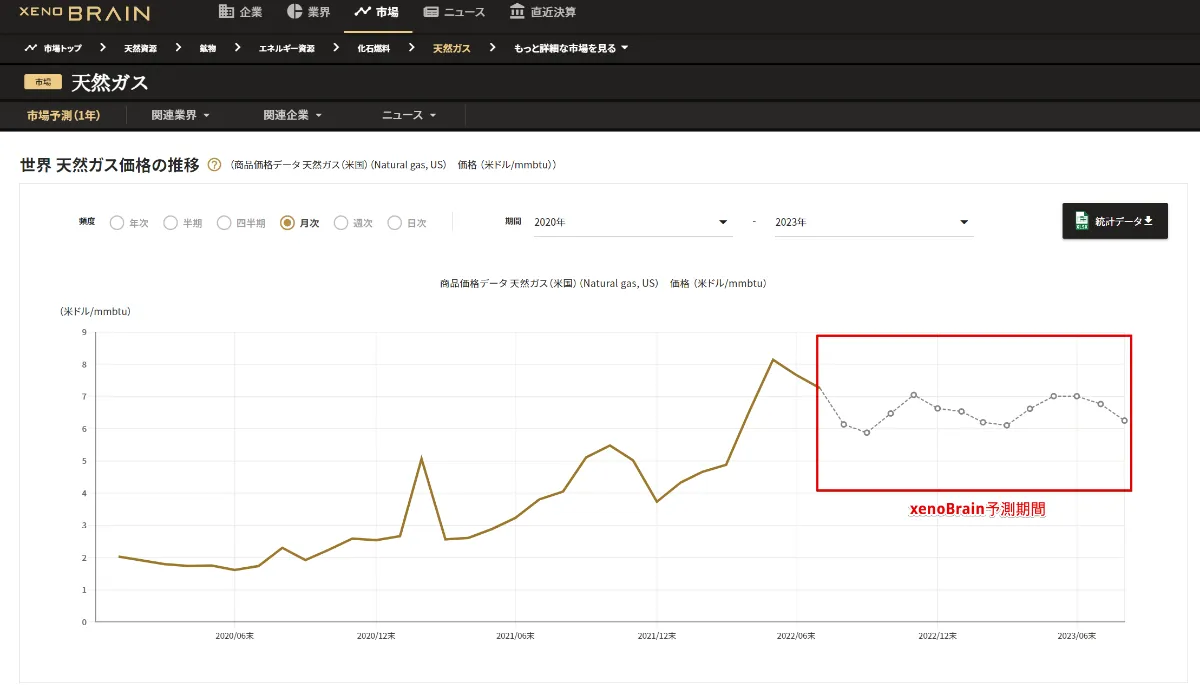1200x690 pixels.
Task: Click a forecast data point inside the red box
Action: (x=912, y=396)
